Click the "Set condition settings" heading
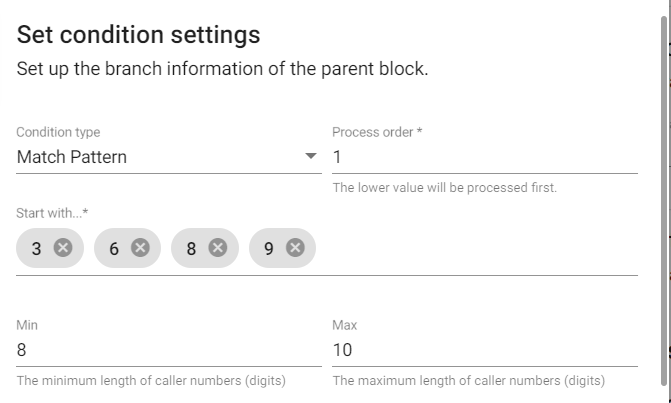The height and width of the screenshot is (403, 671). (x=139, y=35)
